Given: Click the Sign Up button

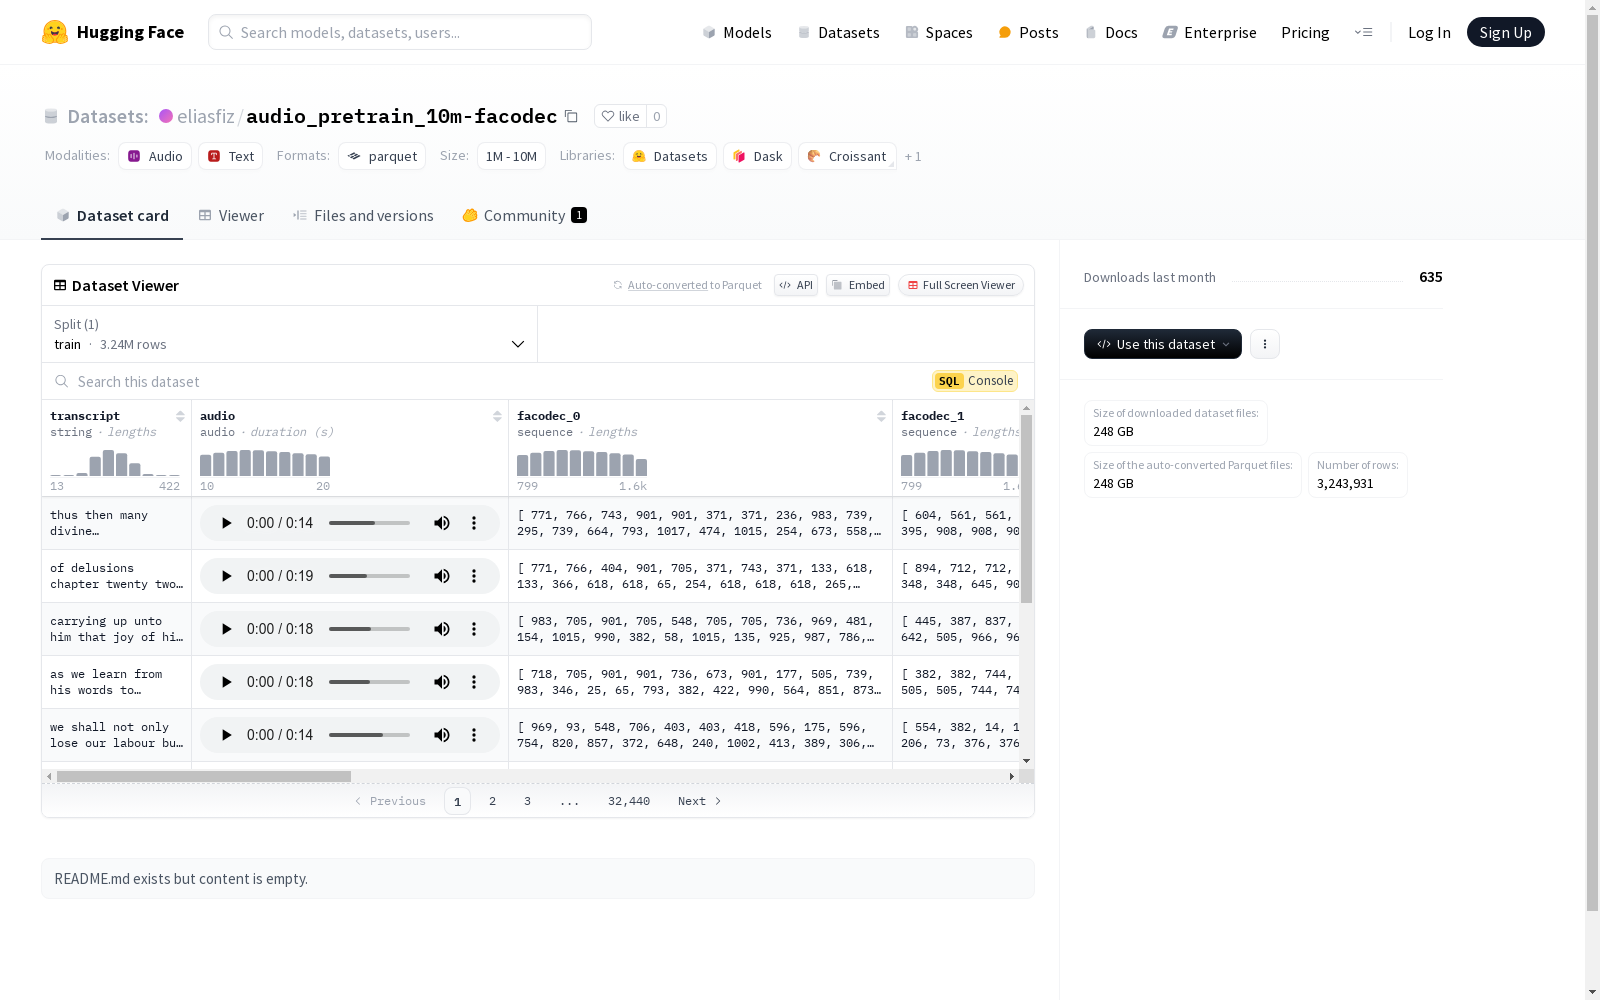Looking at the screenshot, I should click(x=1506, y=32).
